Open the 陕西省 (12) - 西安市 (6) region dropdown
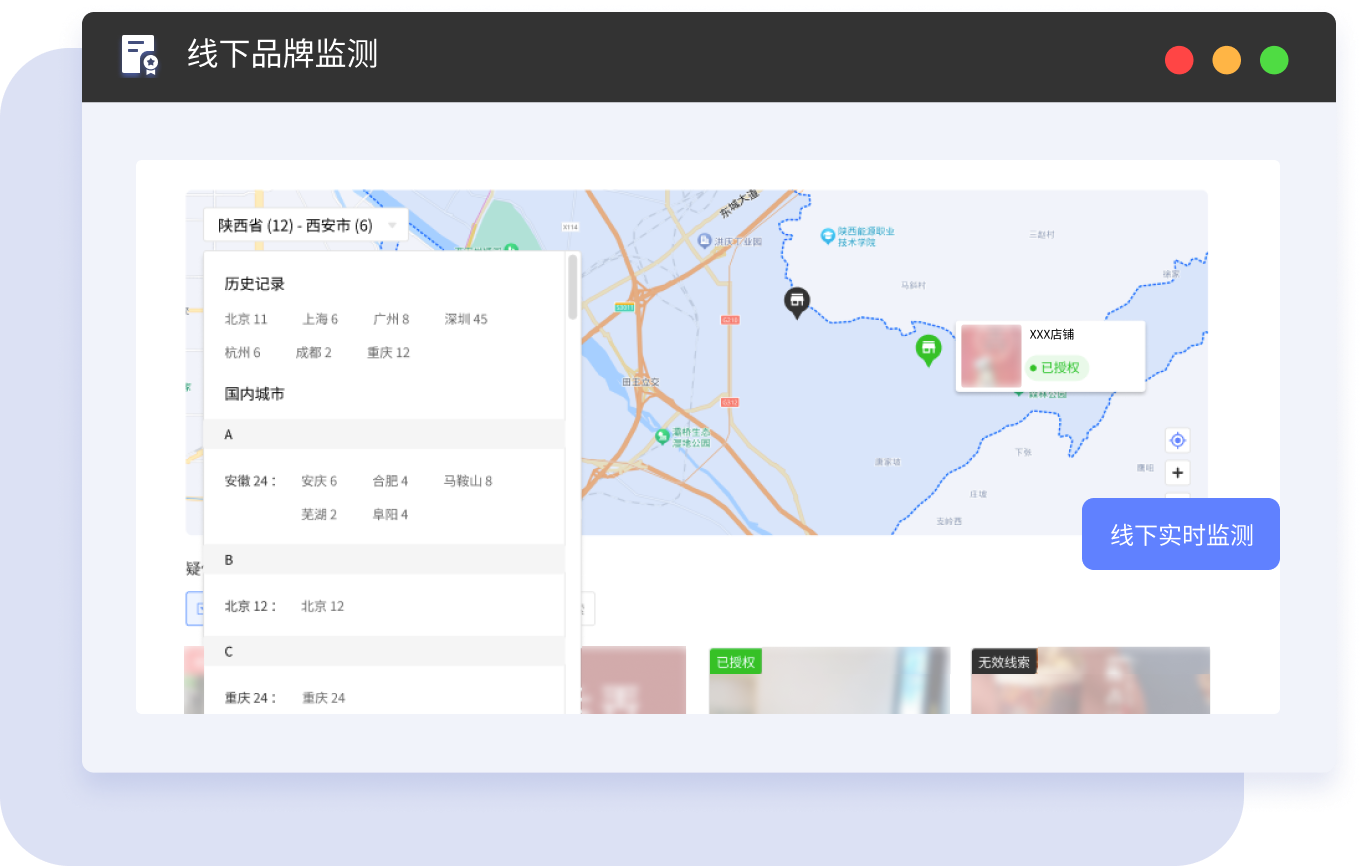1364x866 pixels. click(x=305, y=225)
